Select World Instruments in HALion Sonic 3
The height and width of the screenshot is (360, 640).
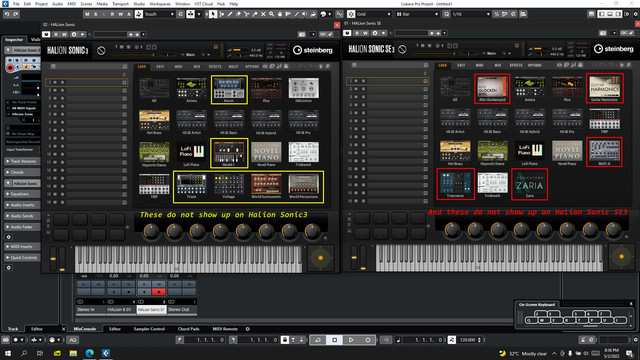pos(266,186)
